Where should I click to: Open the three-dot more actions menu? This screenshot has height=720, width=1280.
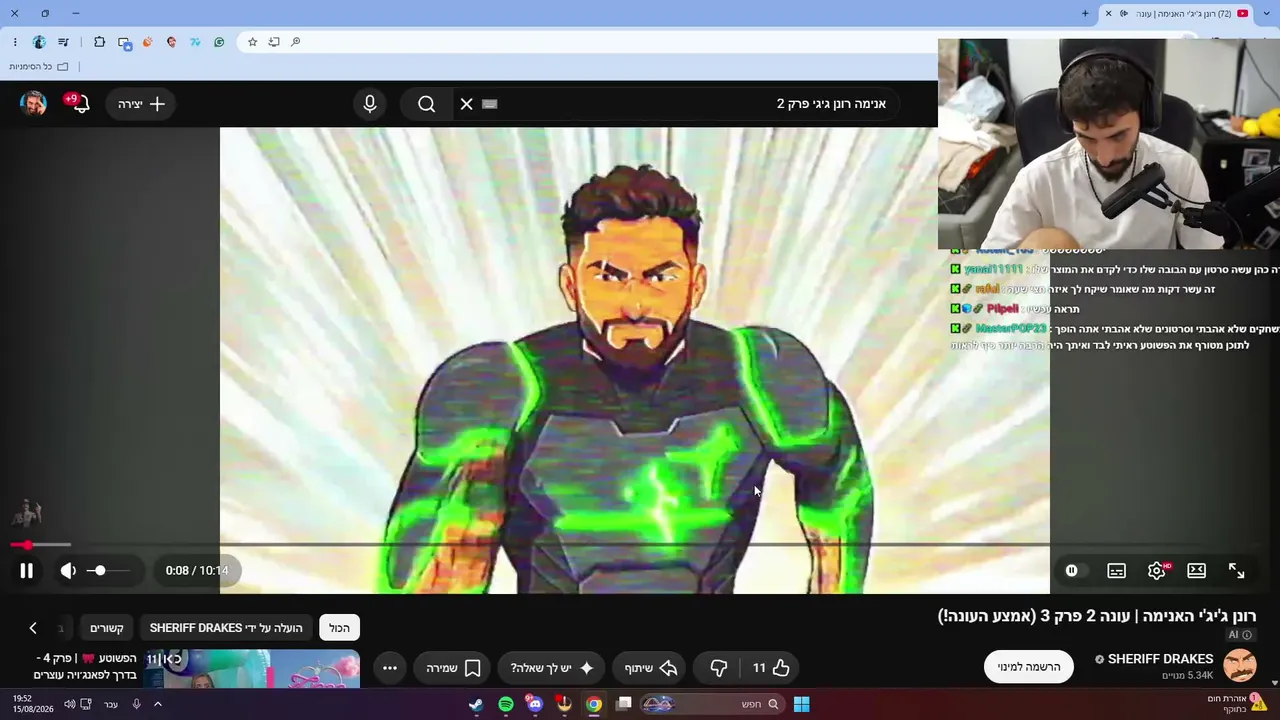tap(390, 668)
